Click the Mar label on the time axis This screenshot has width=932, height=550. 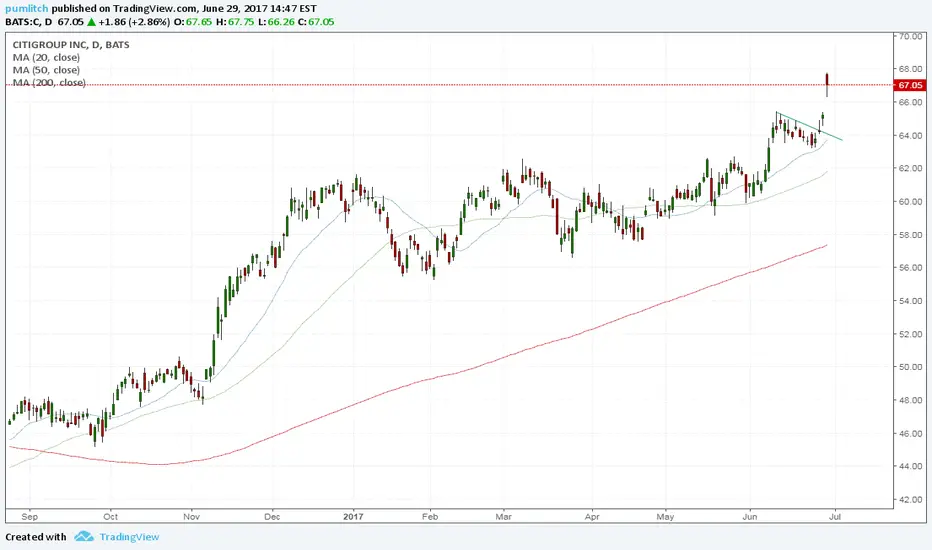tap(503, 517)
